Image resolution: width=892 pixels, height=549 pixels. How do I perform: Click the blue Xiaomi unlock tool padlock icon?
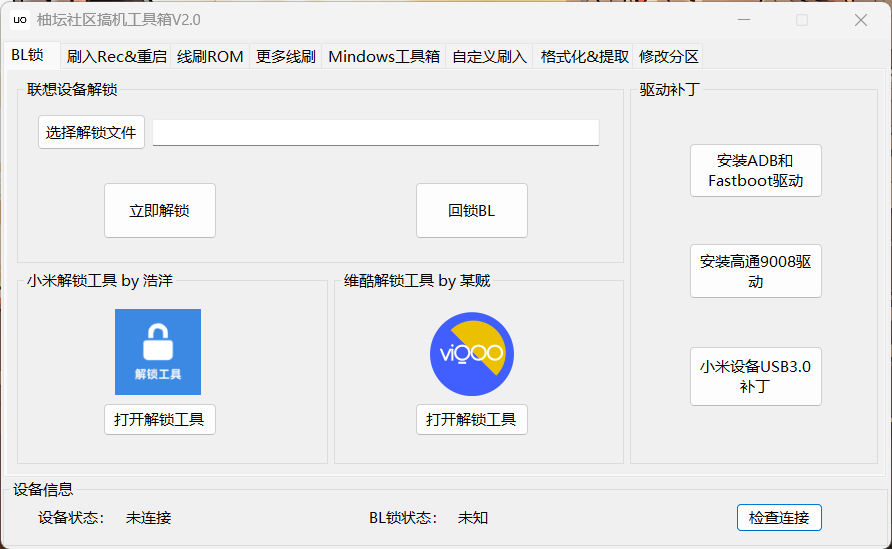tap(158, 351)
